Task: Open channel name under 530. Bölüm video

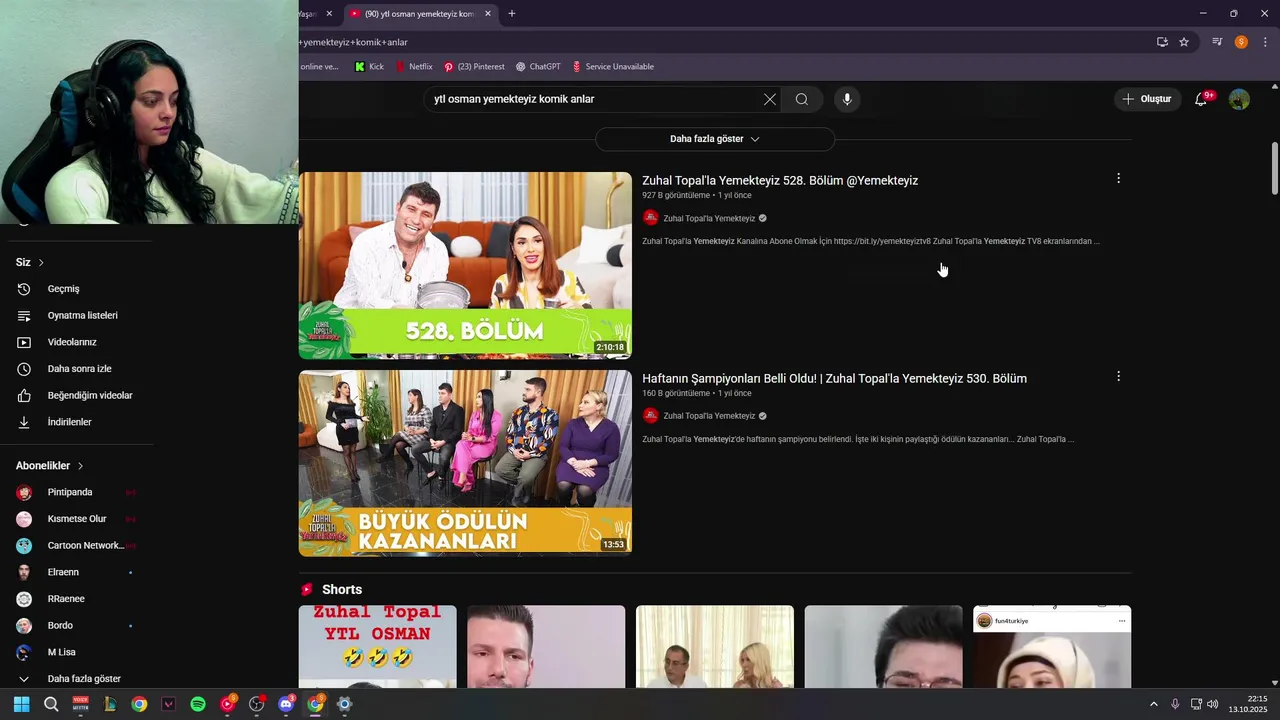Action: [709, 416]
